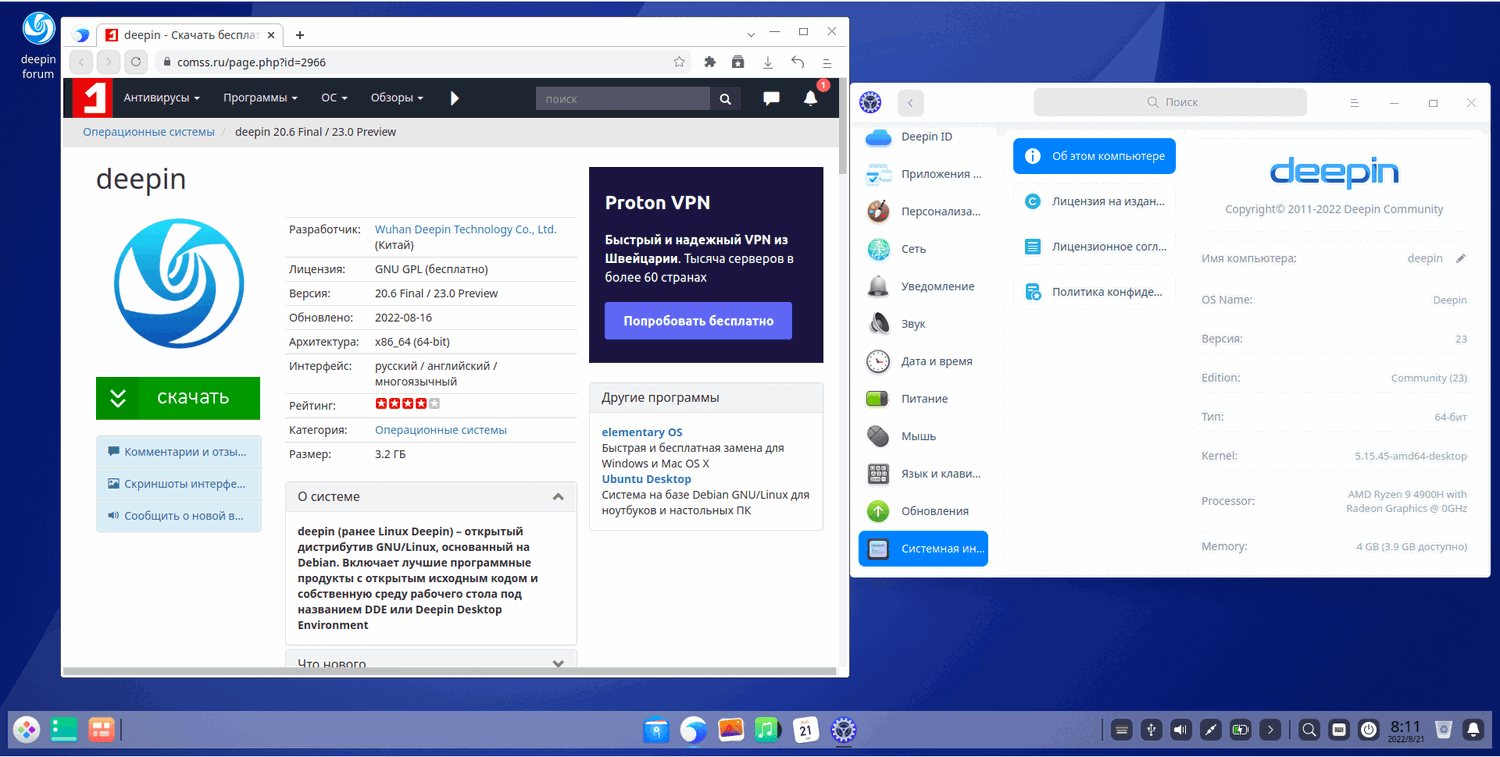Open the Обновления settings category

point(923,511)
